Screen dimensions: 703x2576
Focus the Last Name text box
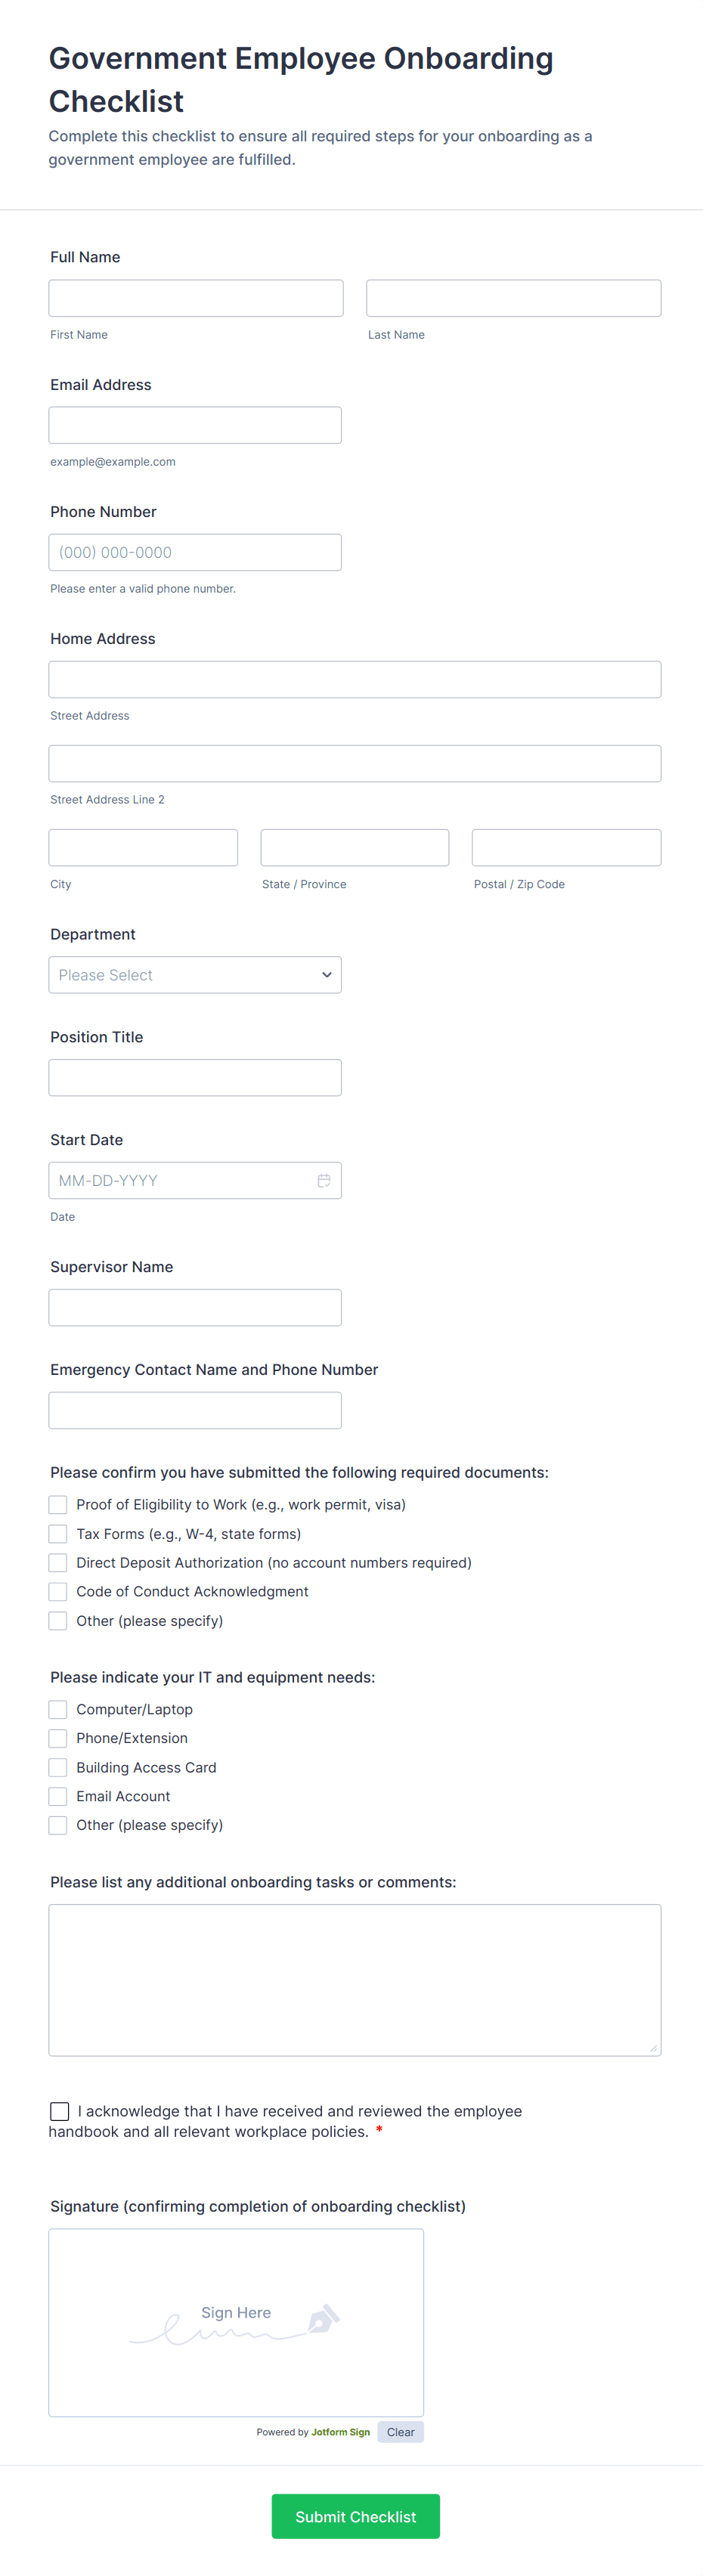click(x=513, y=298)
